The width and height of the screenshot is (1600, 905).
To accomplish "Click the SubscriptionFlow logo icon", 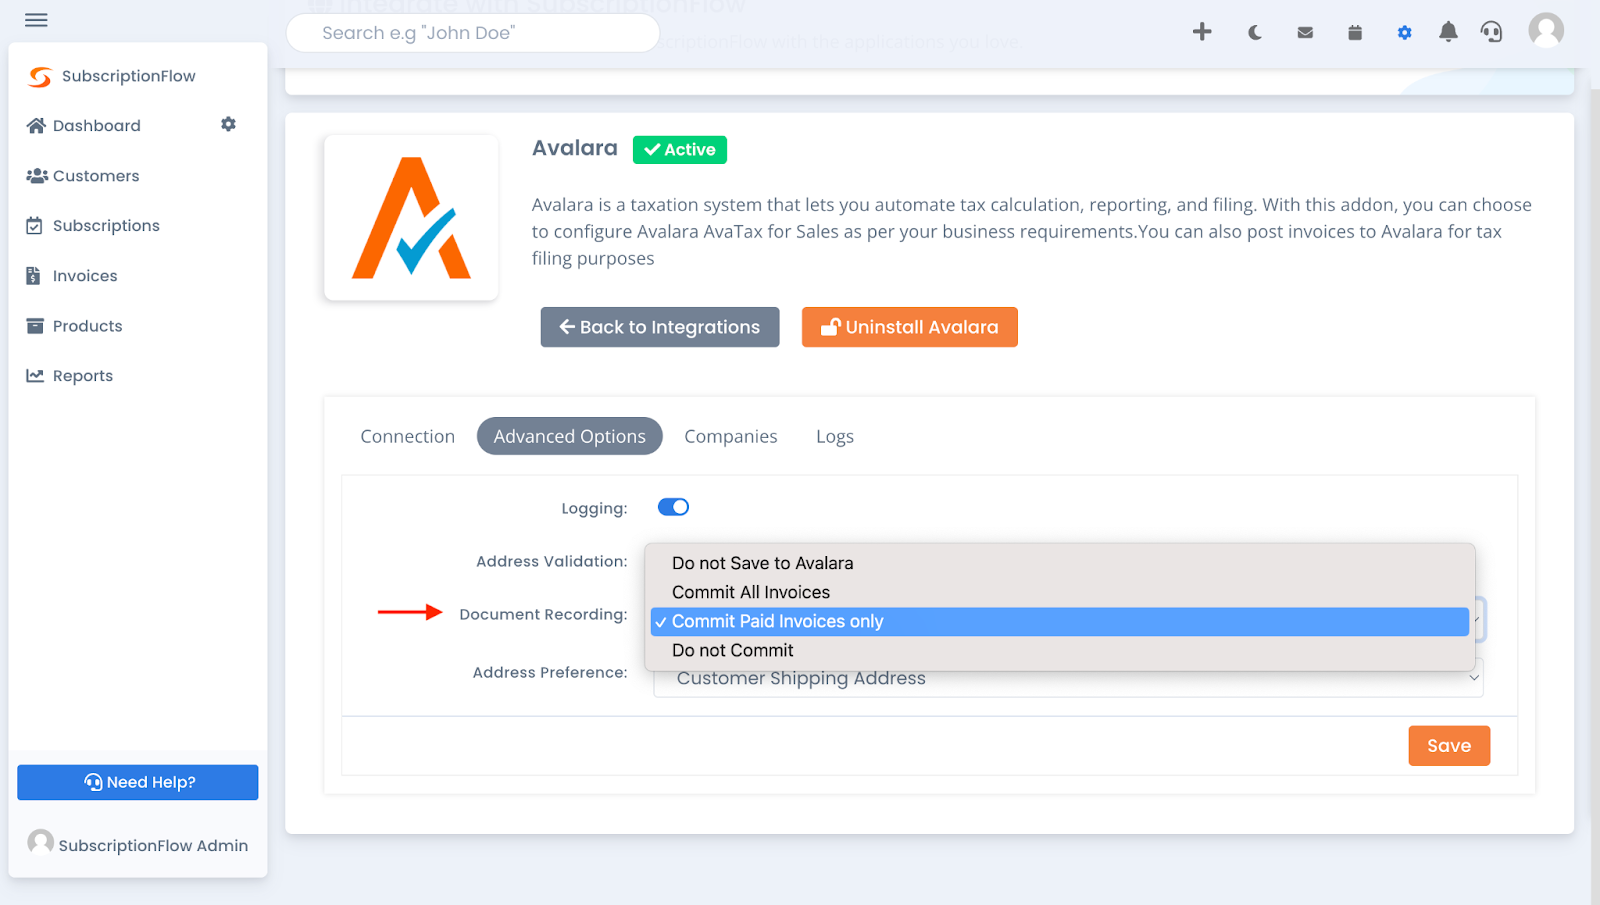I will pos(40,77).
